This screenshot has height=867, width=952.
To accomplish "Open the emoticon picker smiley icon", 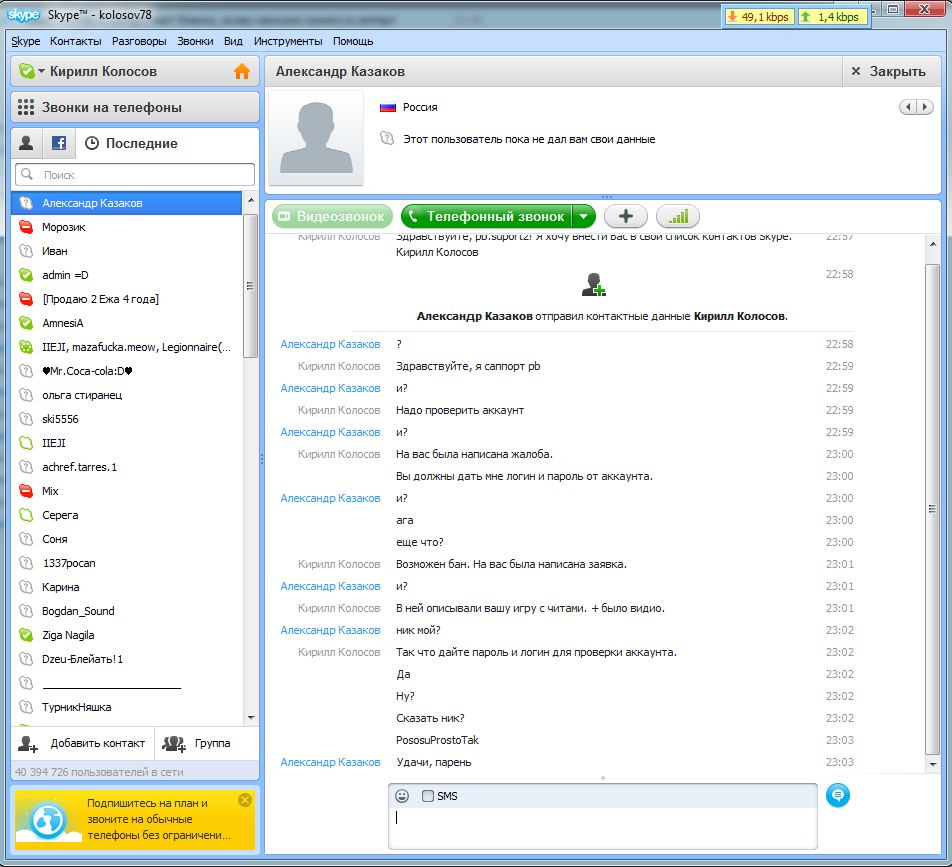I will click(402, 796).
